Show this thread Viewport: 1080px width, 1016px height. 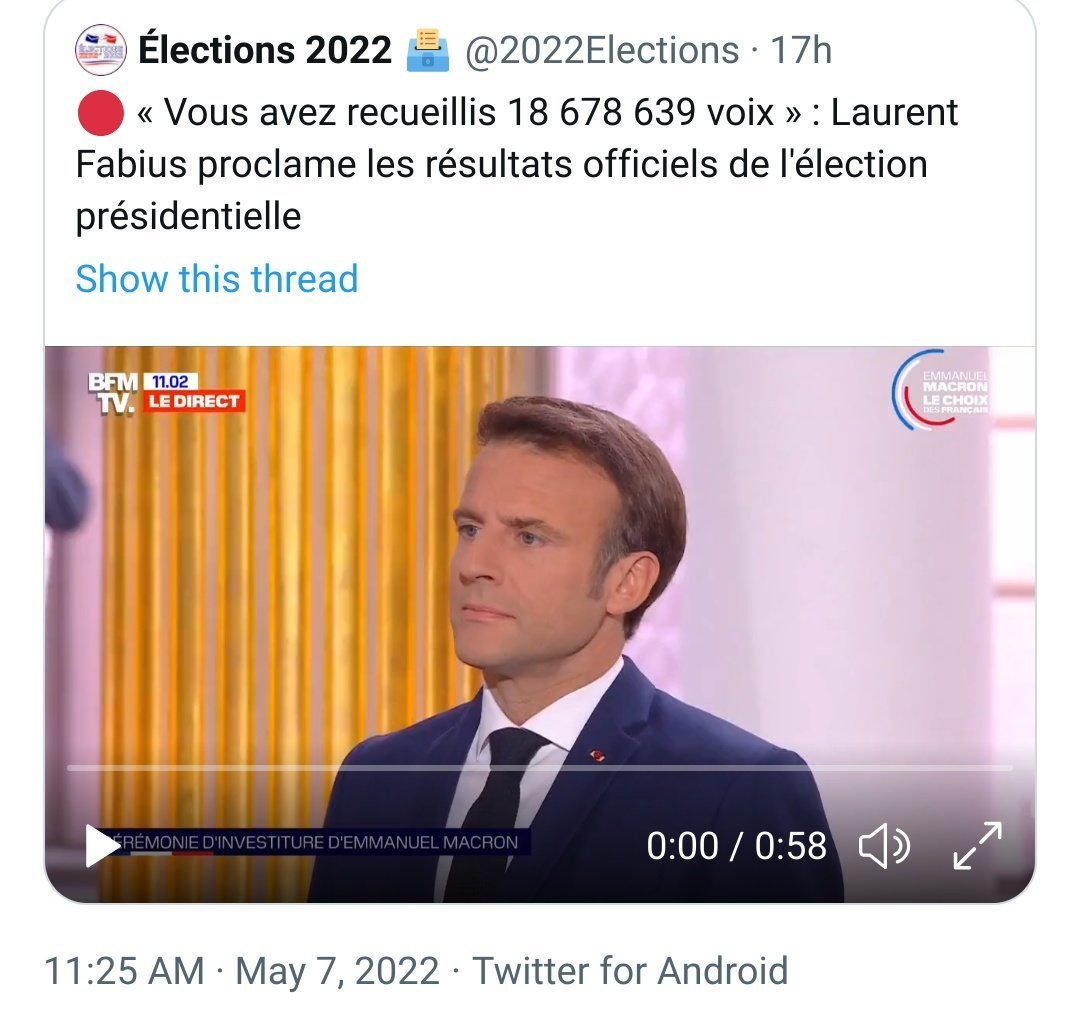[x=216, y=279]
